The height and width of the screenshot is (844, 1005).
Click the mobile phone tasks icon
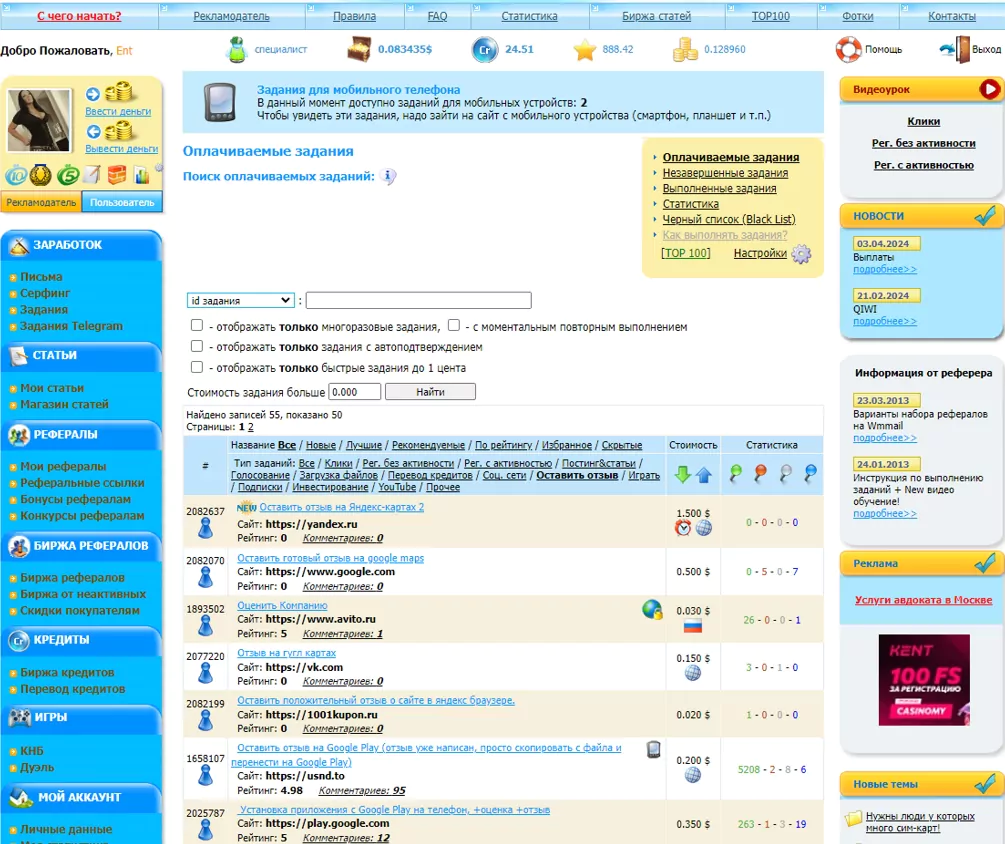click(x=220, y=103)
